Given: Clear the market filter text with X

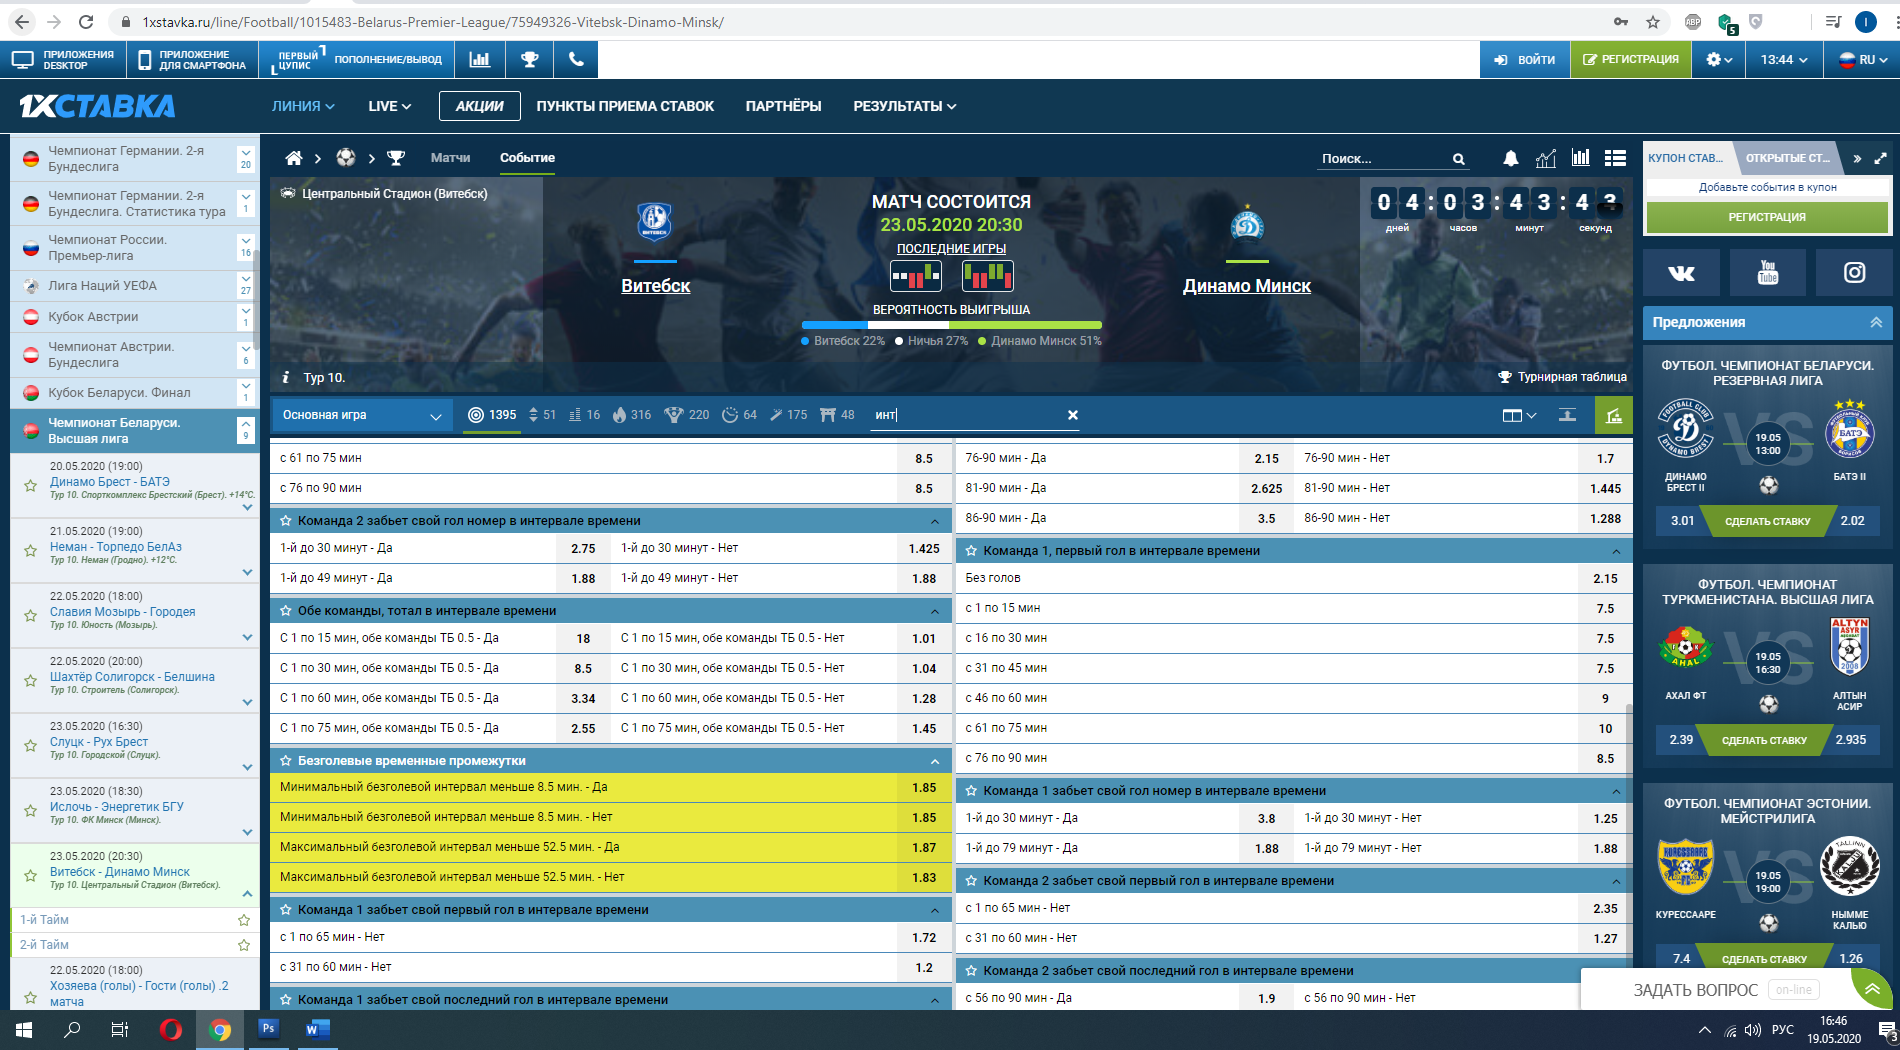Looking at the screenshot, I should click(x=1072, y=415).
